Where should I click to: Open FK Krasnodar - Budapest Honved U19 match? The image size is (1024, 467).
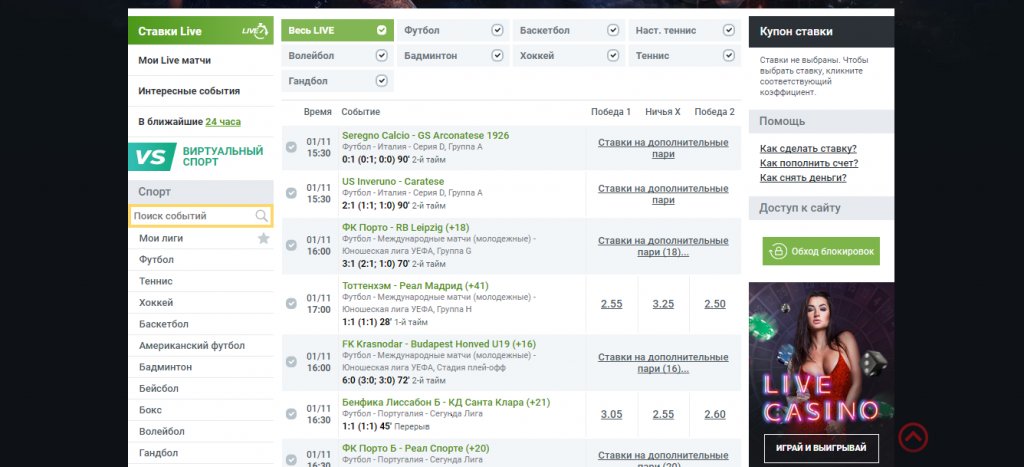coord(439,344)
